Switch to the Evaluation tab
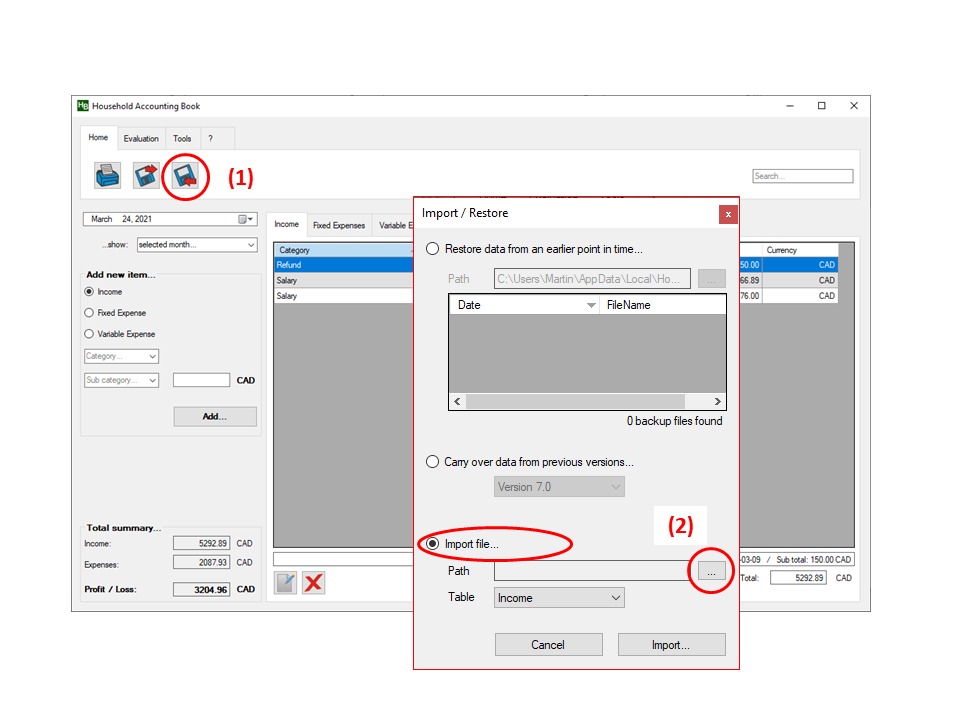Screen dimensions: 960x720 141,139
